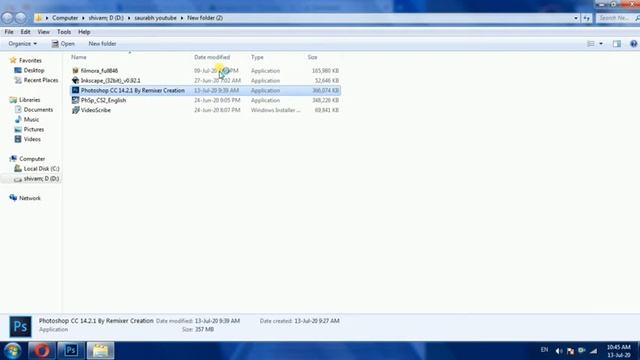This screenshot has height=360, width=640.
Task: Sort files by Date modified column
Action: tap(212, 57)
